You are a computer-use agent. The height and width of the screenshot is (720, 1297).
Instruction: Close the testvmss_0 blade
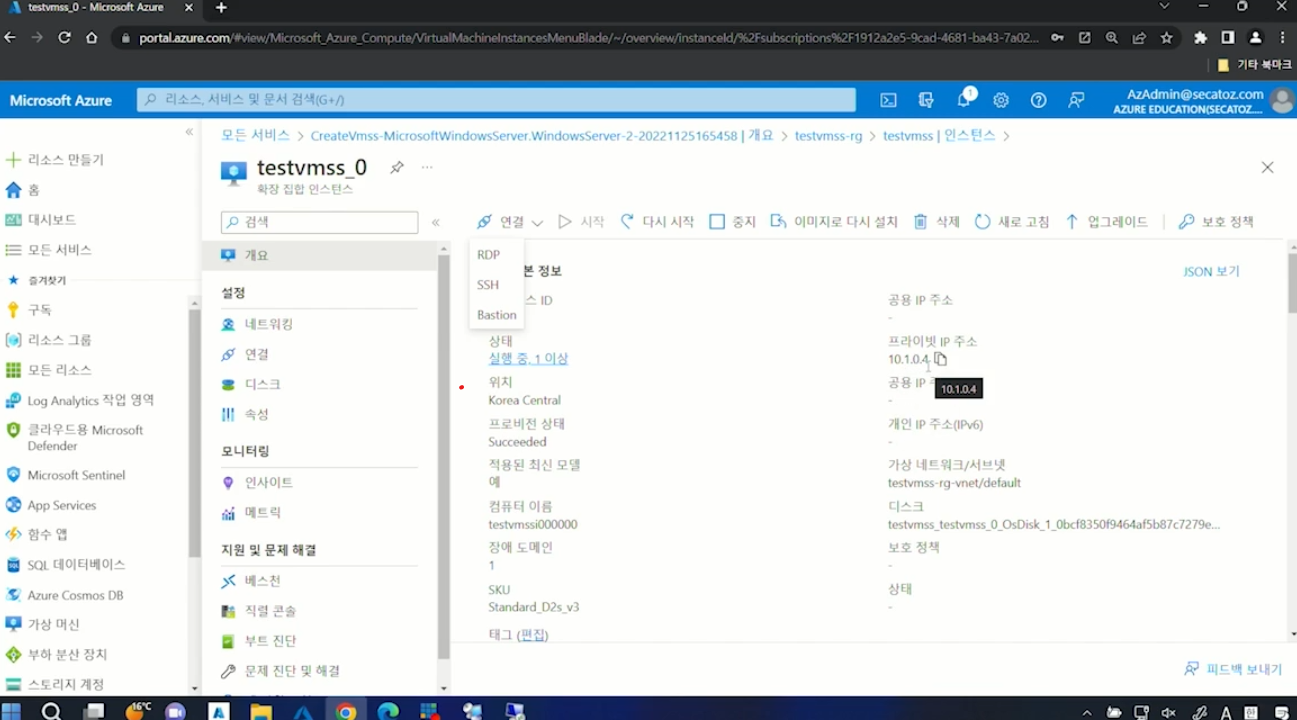point(1267,167)
